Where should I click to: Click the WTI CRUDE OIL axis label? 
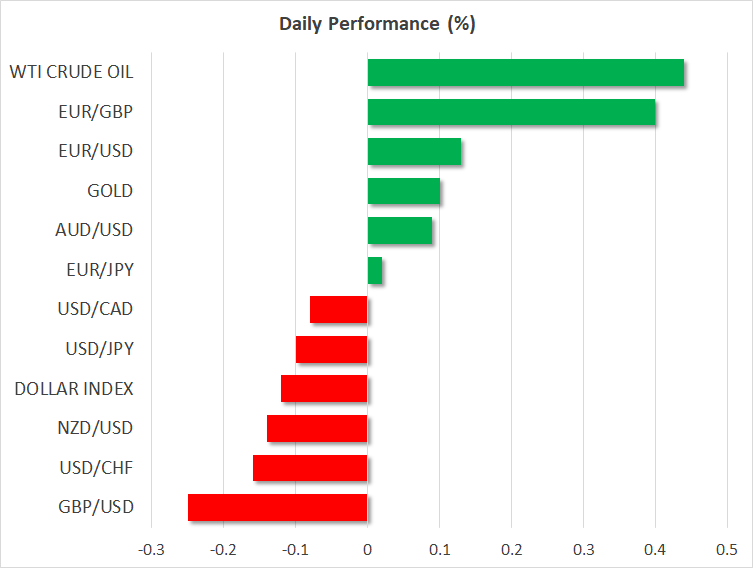click(71, 72)
